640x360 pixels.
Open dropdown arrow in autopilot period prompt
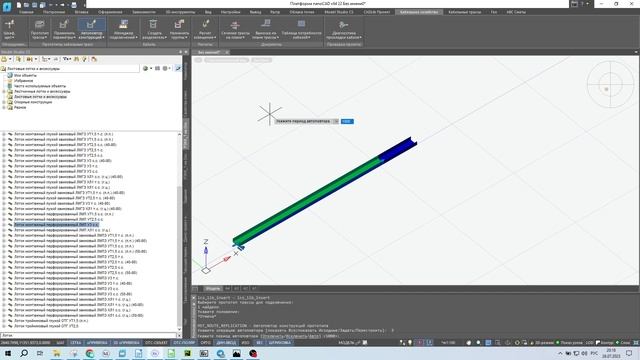(336, 121)
